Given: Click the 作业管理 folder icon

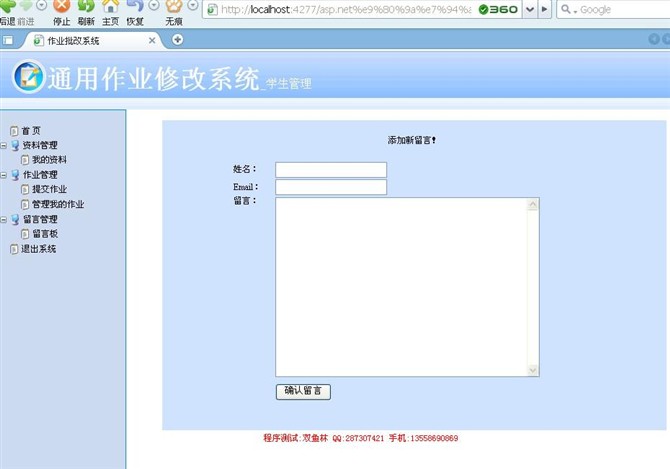Looking at the screenshot, I should [15, 175].
